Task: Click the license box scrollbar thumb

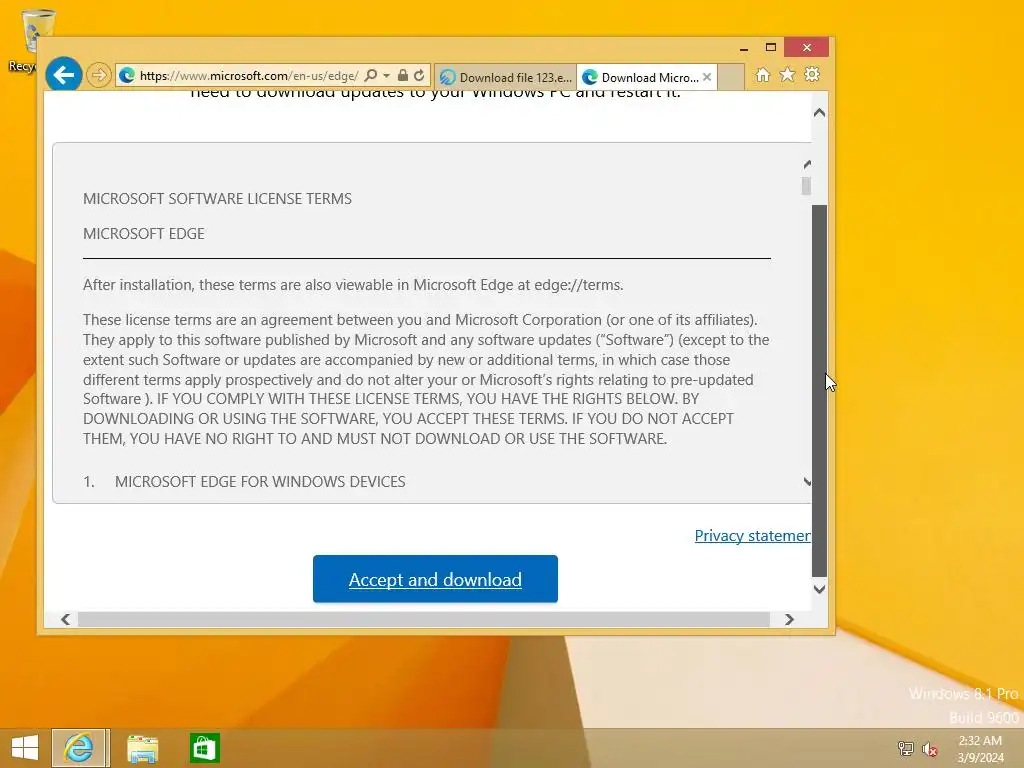Action: click(x=807, y=186)
